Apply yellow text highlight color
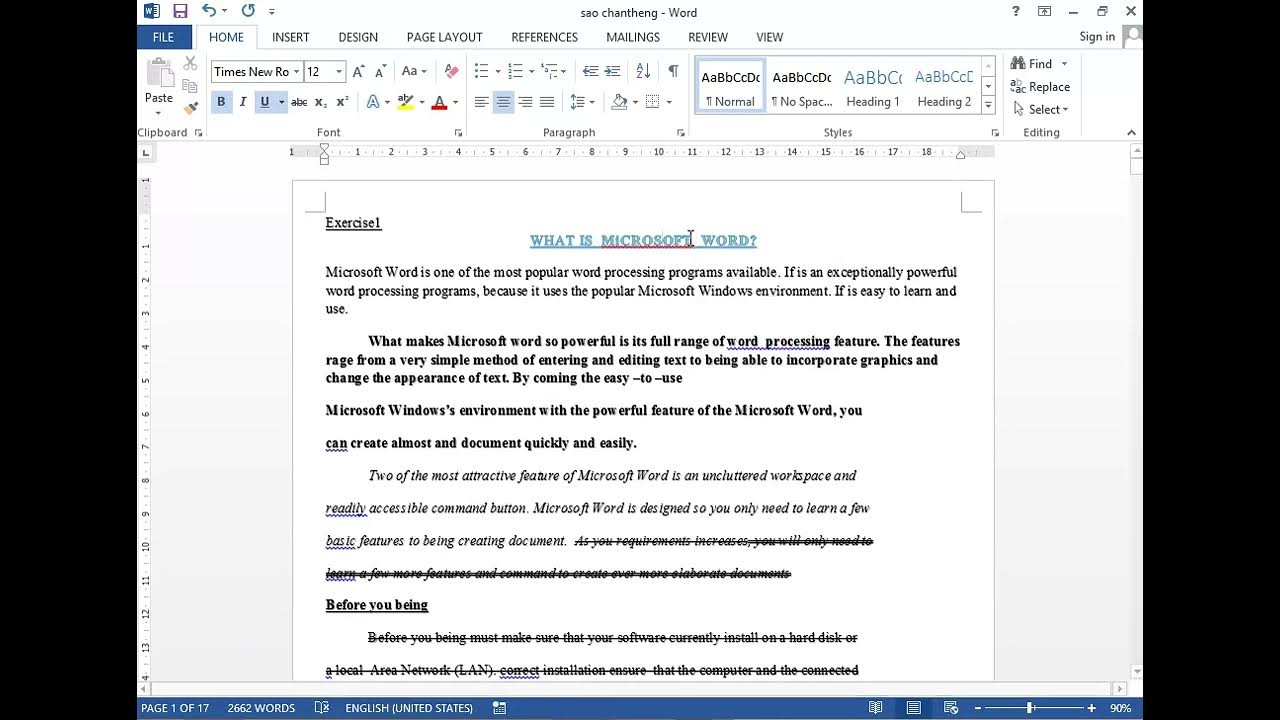 click(x=405, y=102)
